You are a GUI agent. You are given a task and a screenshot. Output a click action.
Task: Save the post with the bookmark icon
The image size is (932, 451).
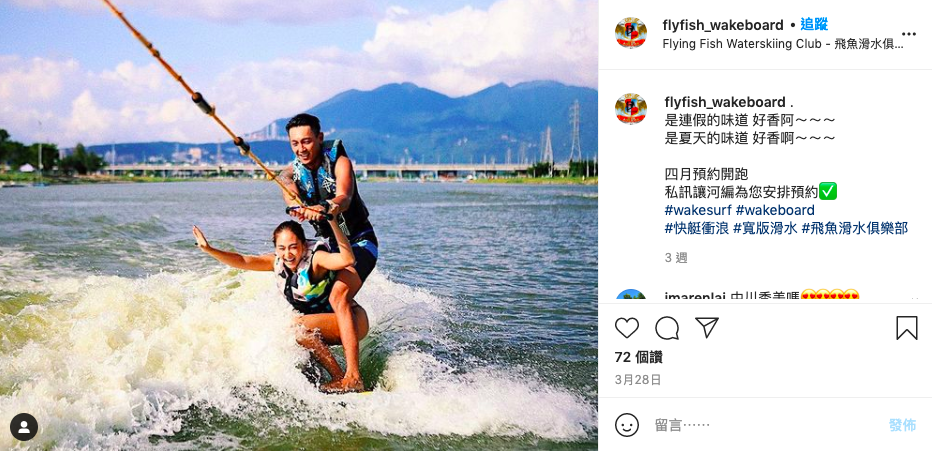906,328
